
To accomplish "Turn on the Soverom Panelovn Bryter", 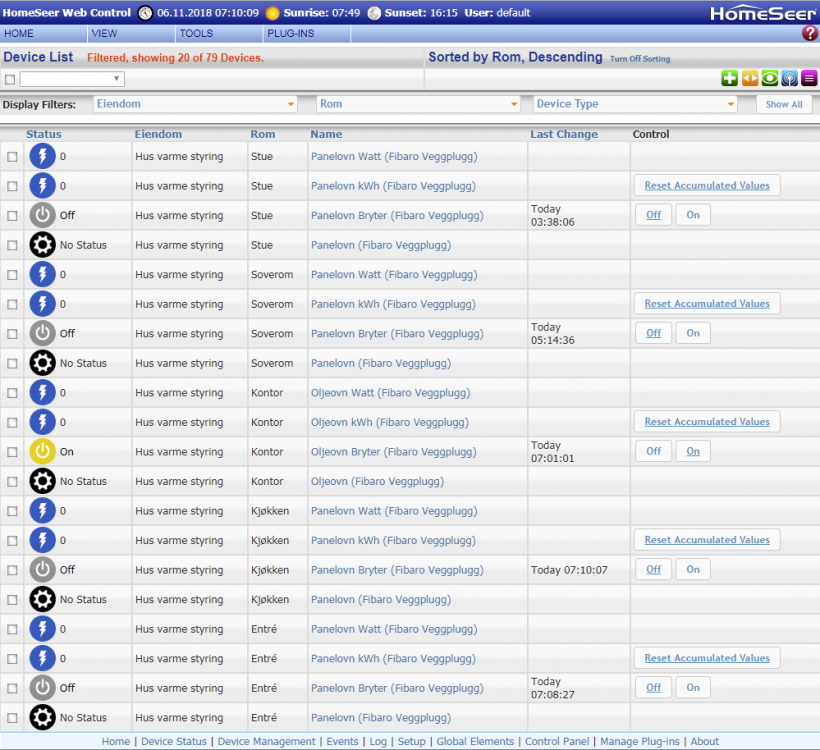I will [692, 333].
